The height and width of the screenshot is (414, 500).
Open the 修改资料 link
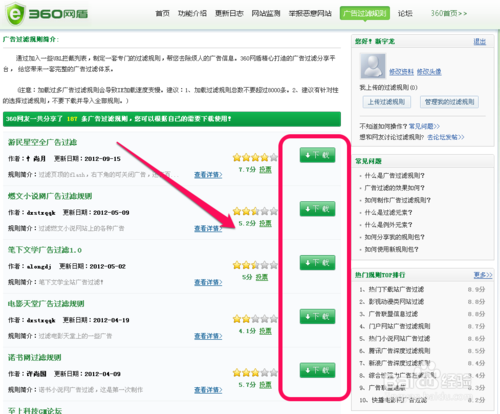(x=401, y=72)
